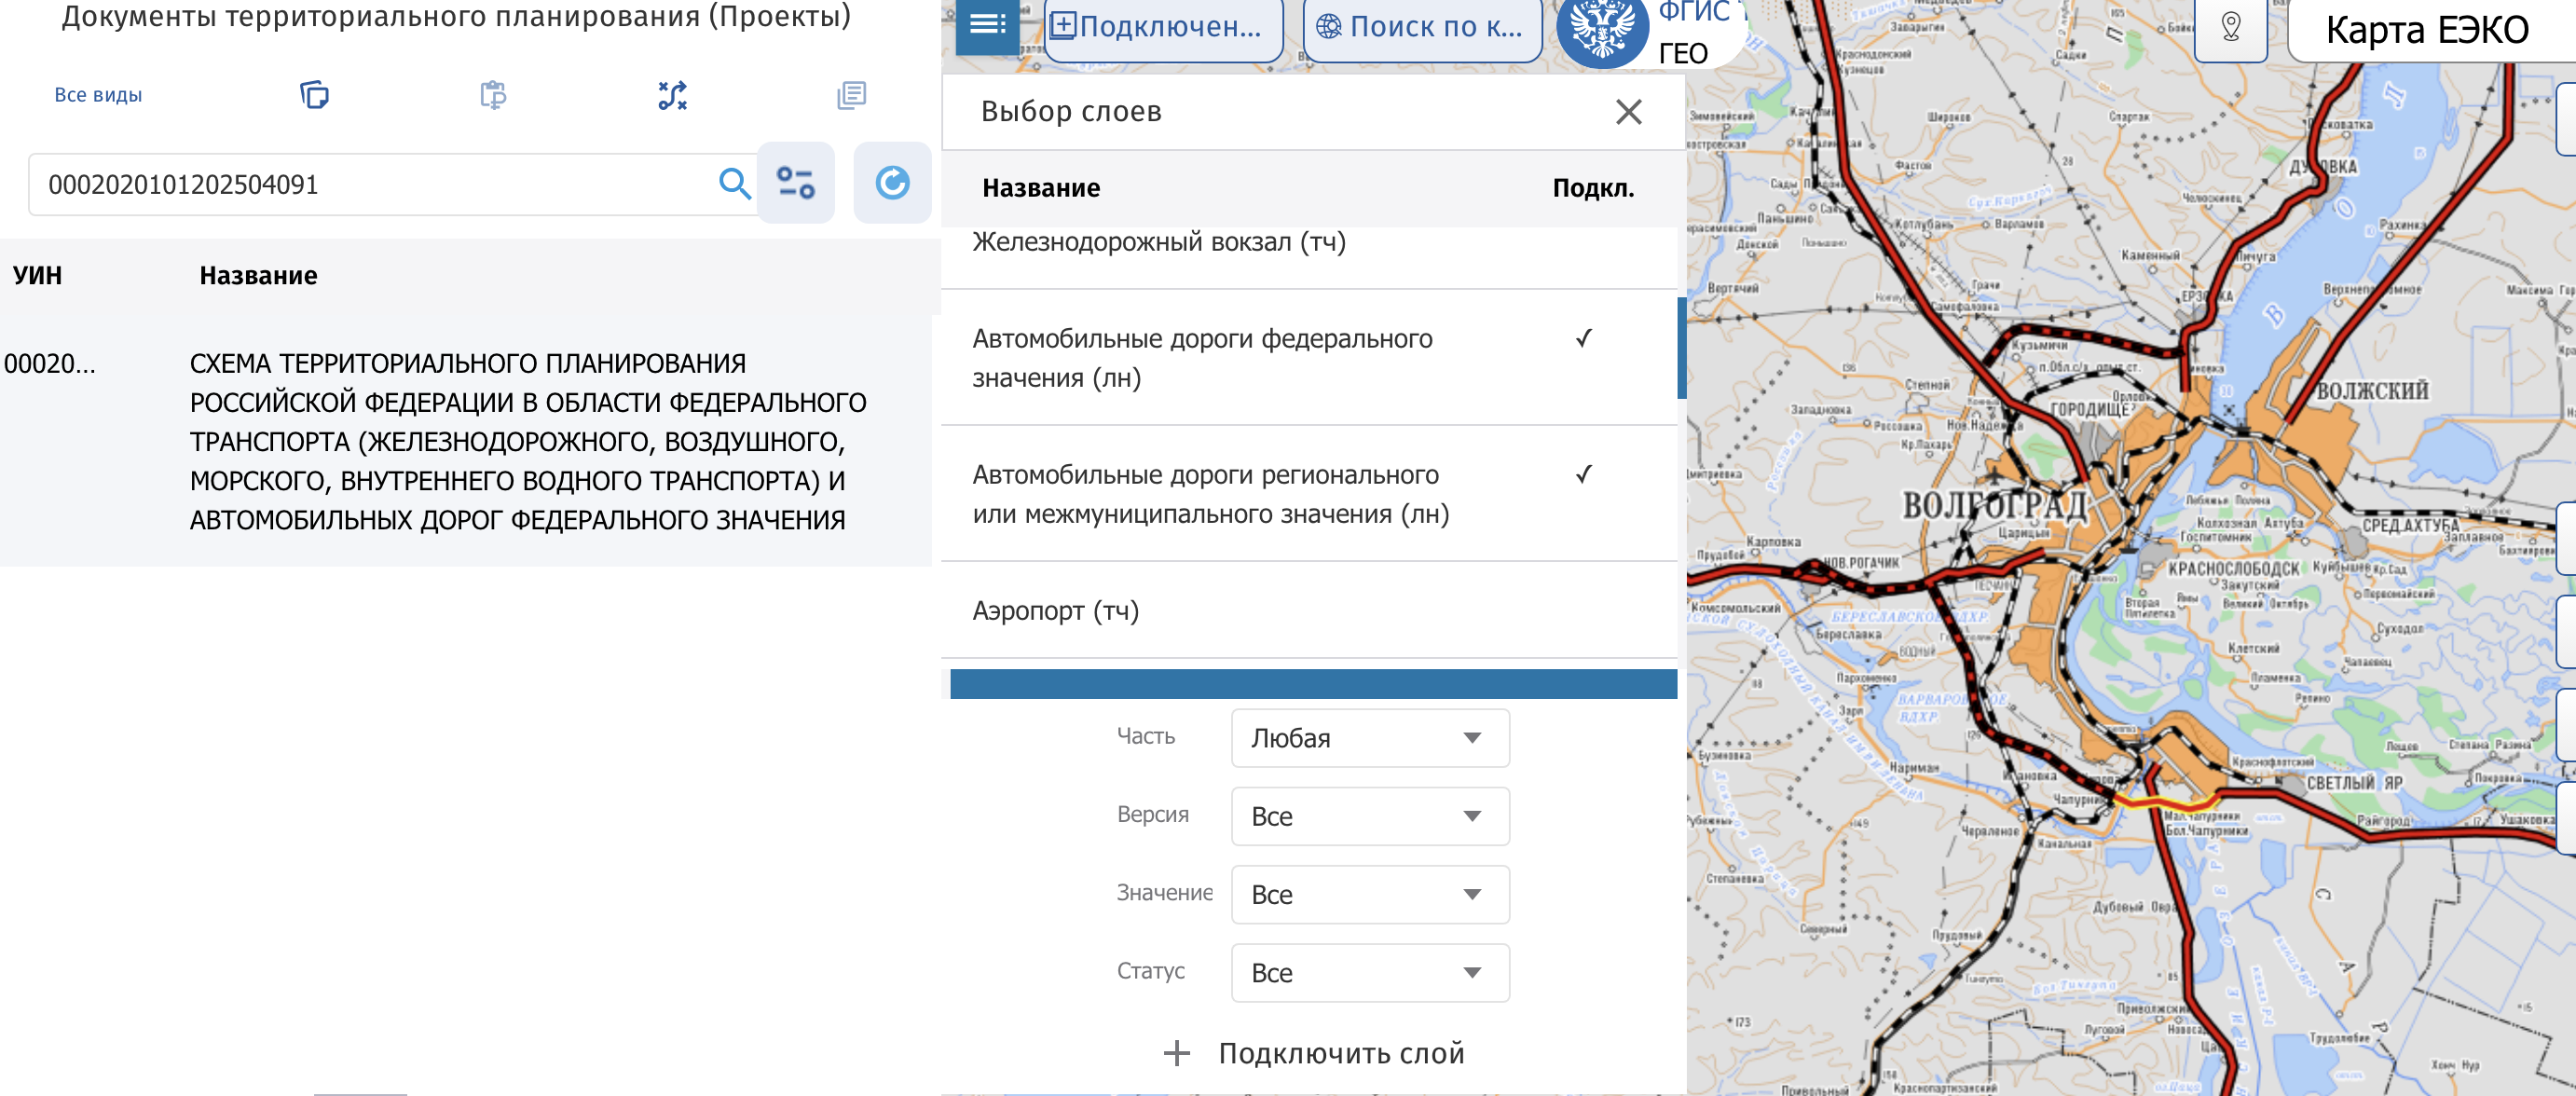Open Поиск по к... search button

coord(1422,28)
